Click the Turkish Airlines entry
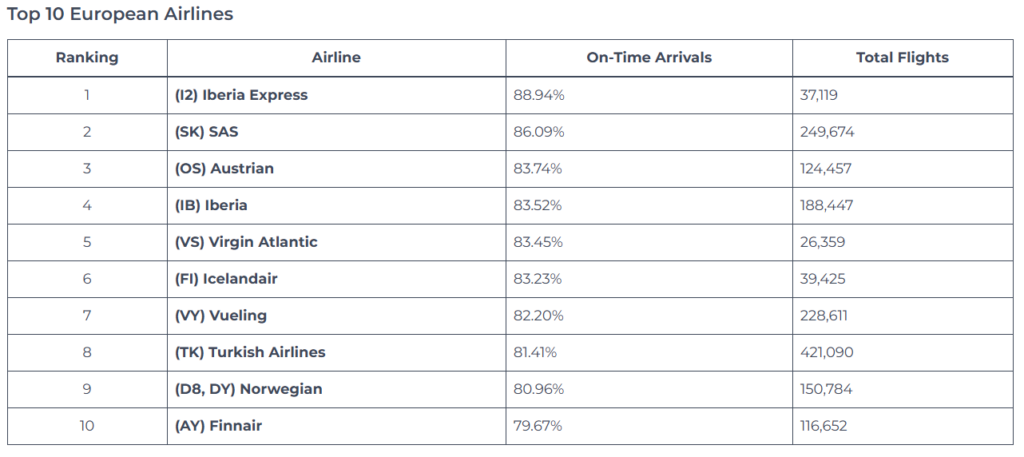Viewport: 1024px width, 457px height. coord(250,352)
